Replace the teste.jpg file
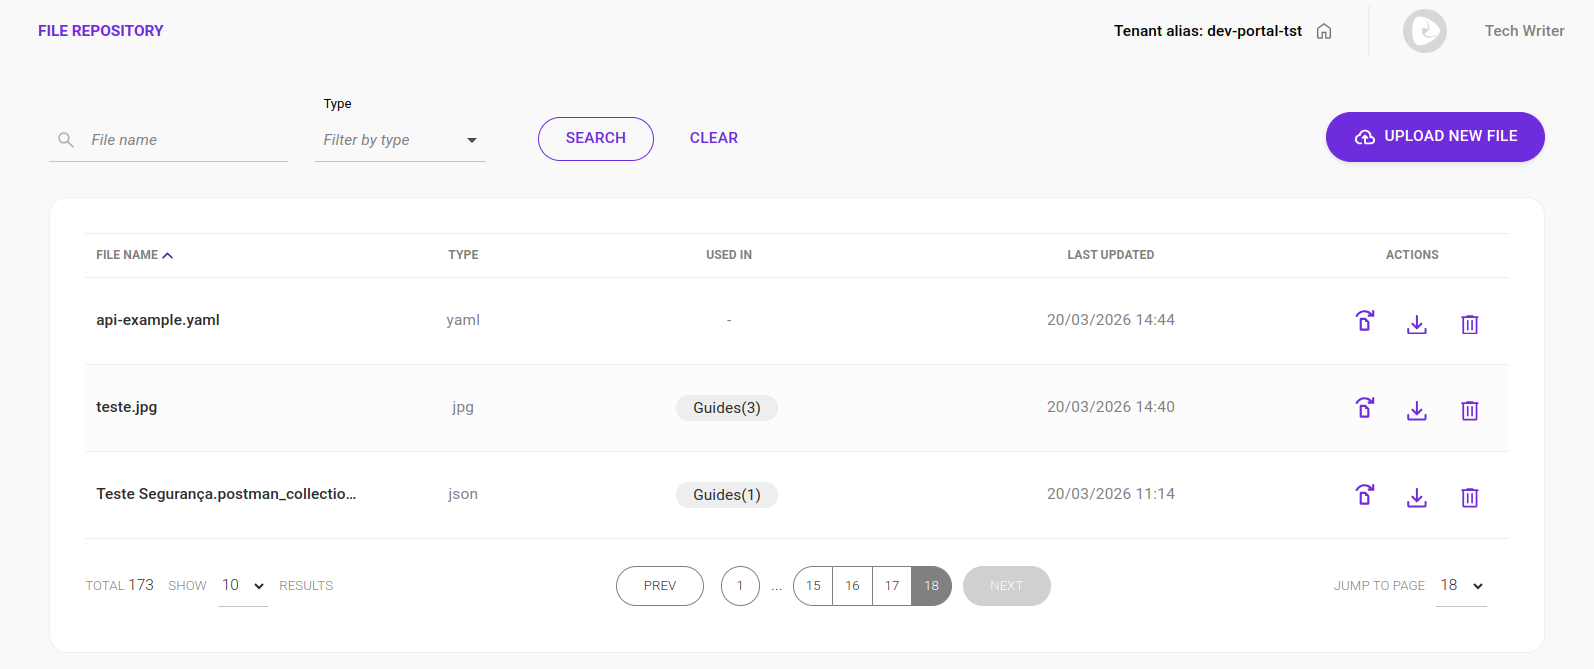Viewport: 1594px width, 669px height. 1364,408
